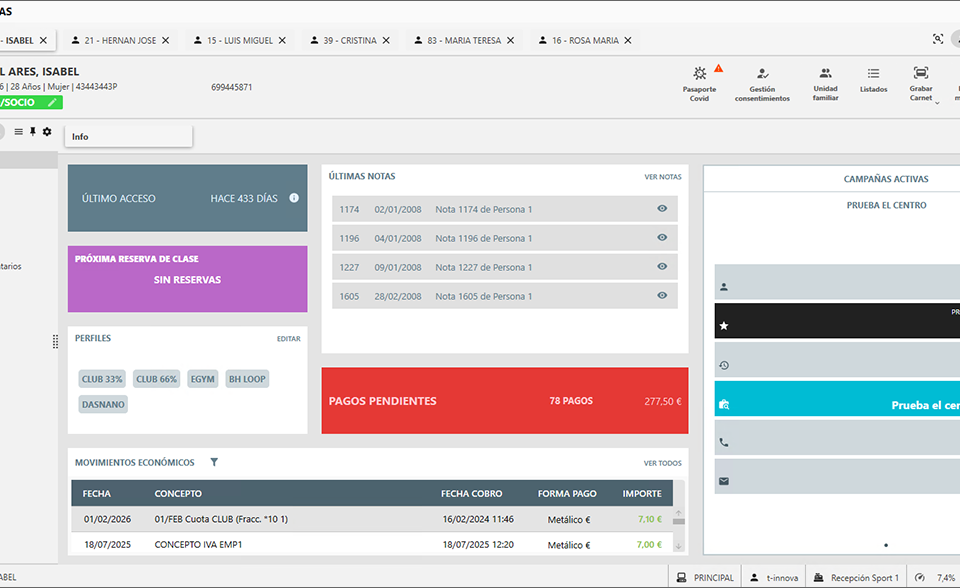The image size is (960, 588).
Task: Click the VER NOTAS link
Action: pyautogui.click(x=662, y=177)
